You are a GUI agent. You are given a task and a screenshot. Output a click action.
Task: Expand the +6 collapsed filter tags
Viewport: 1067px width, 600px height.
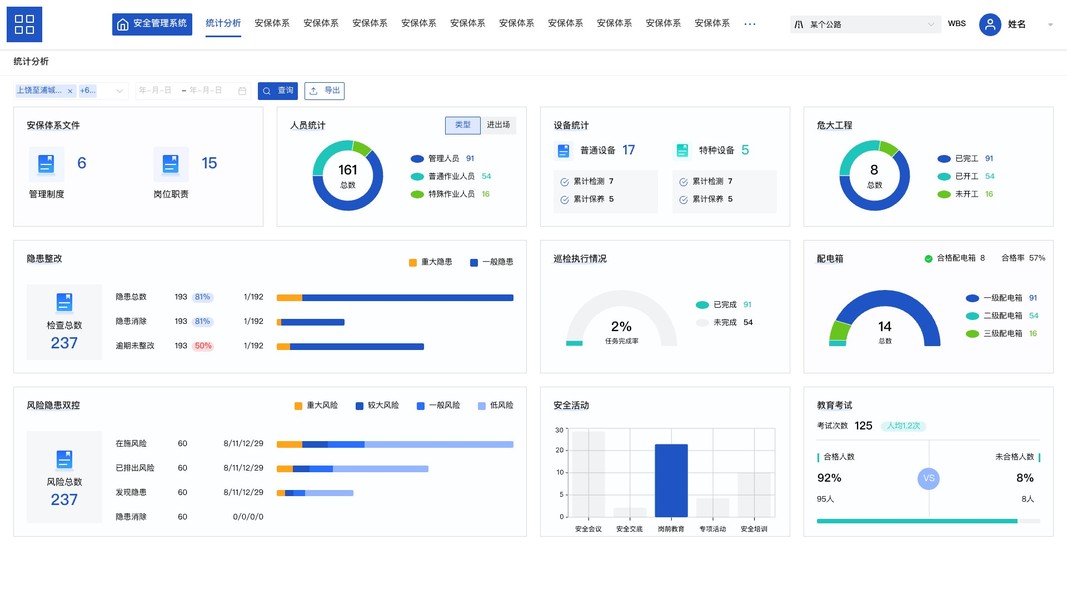point(88,90)
